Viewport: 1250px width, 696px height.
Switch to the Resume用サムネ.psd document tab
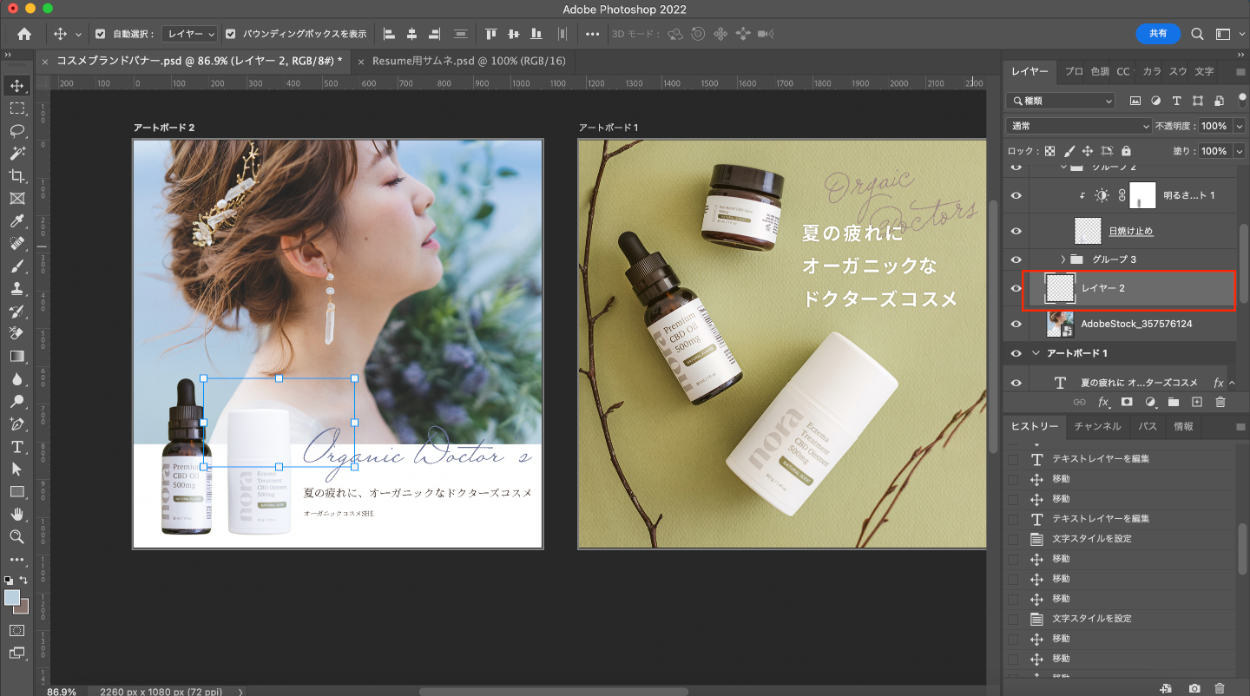tap(468, 61)
